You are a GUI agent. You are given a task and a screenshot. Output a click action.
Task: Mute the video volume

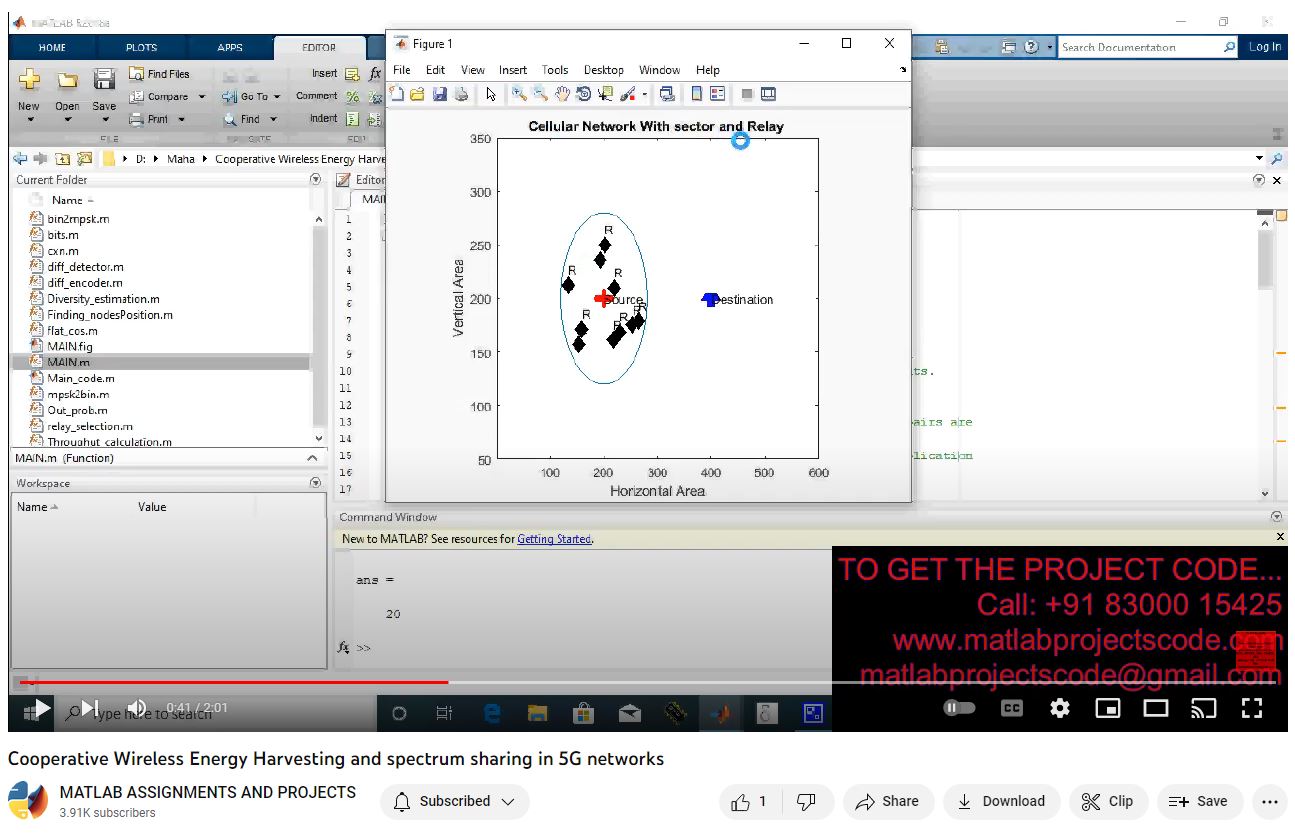(x=137, y=708)
